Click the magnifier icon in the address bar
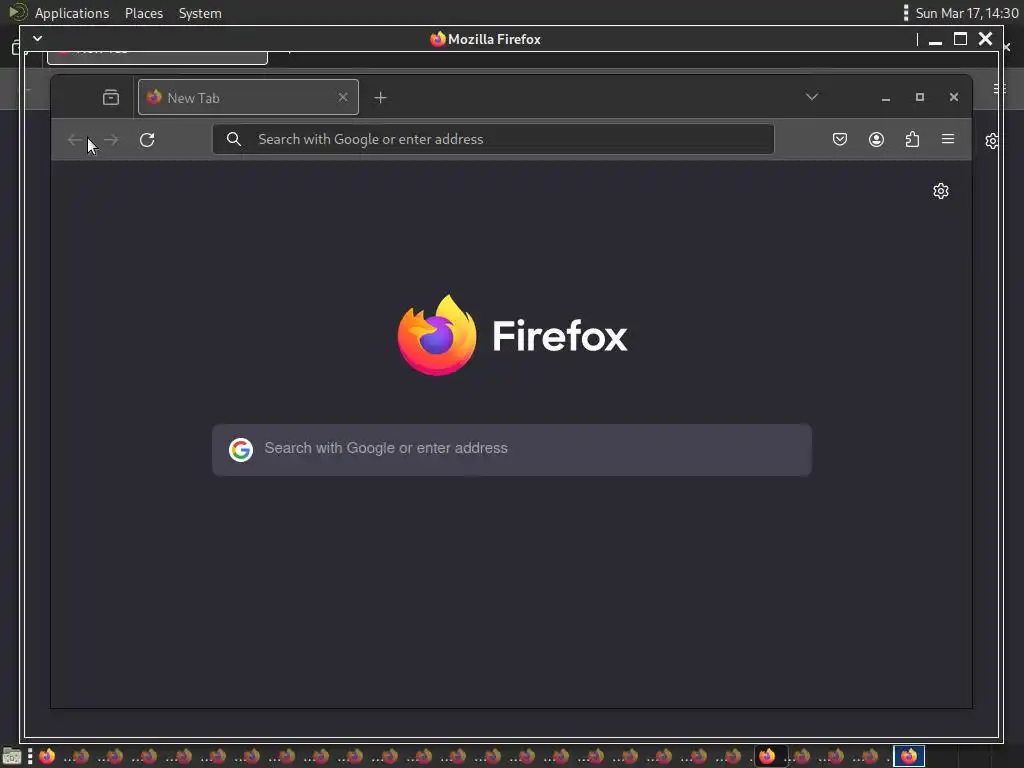The height and width of the screenshot is (768, 1024). pos(234,139)
